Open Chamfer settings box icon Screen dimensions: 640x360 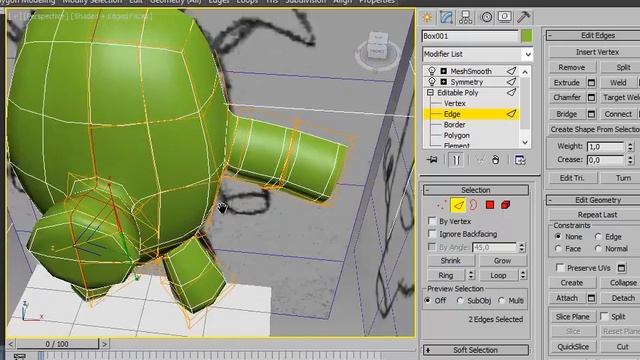pyautogui.click(x=591, y=98)
